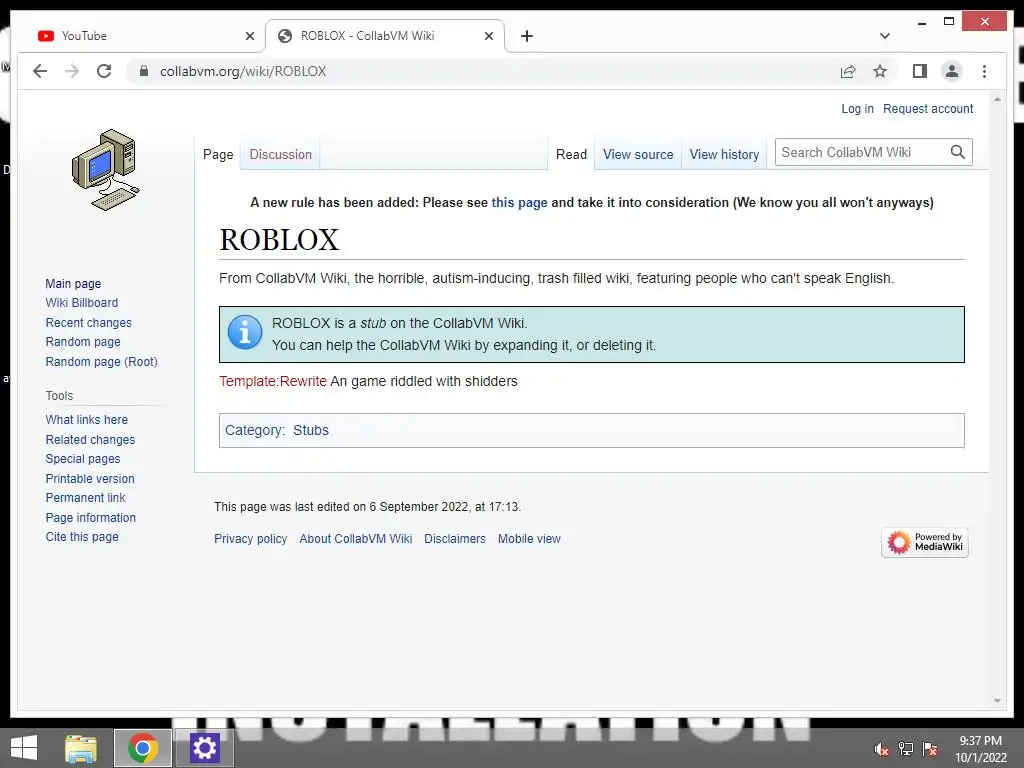Share this page using the share icon

[x=848, y=71]
